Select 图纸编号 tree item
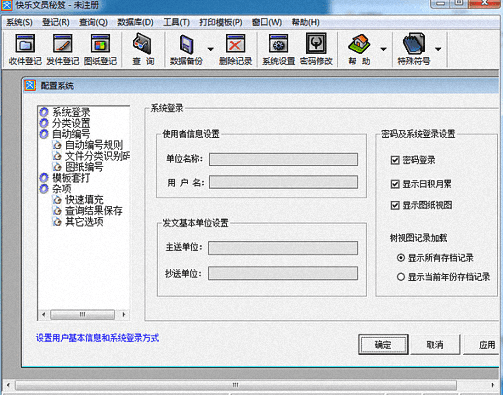The width and height of the screenshot is (503, 395). (x=84, y=167)
